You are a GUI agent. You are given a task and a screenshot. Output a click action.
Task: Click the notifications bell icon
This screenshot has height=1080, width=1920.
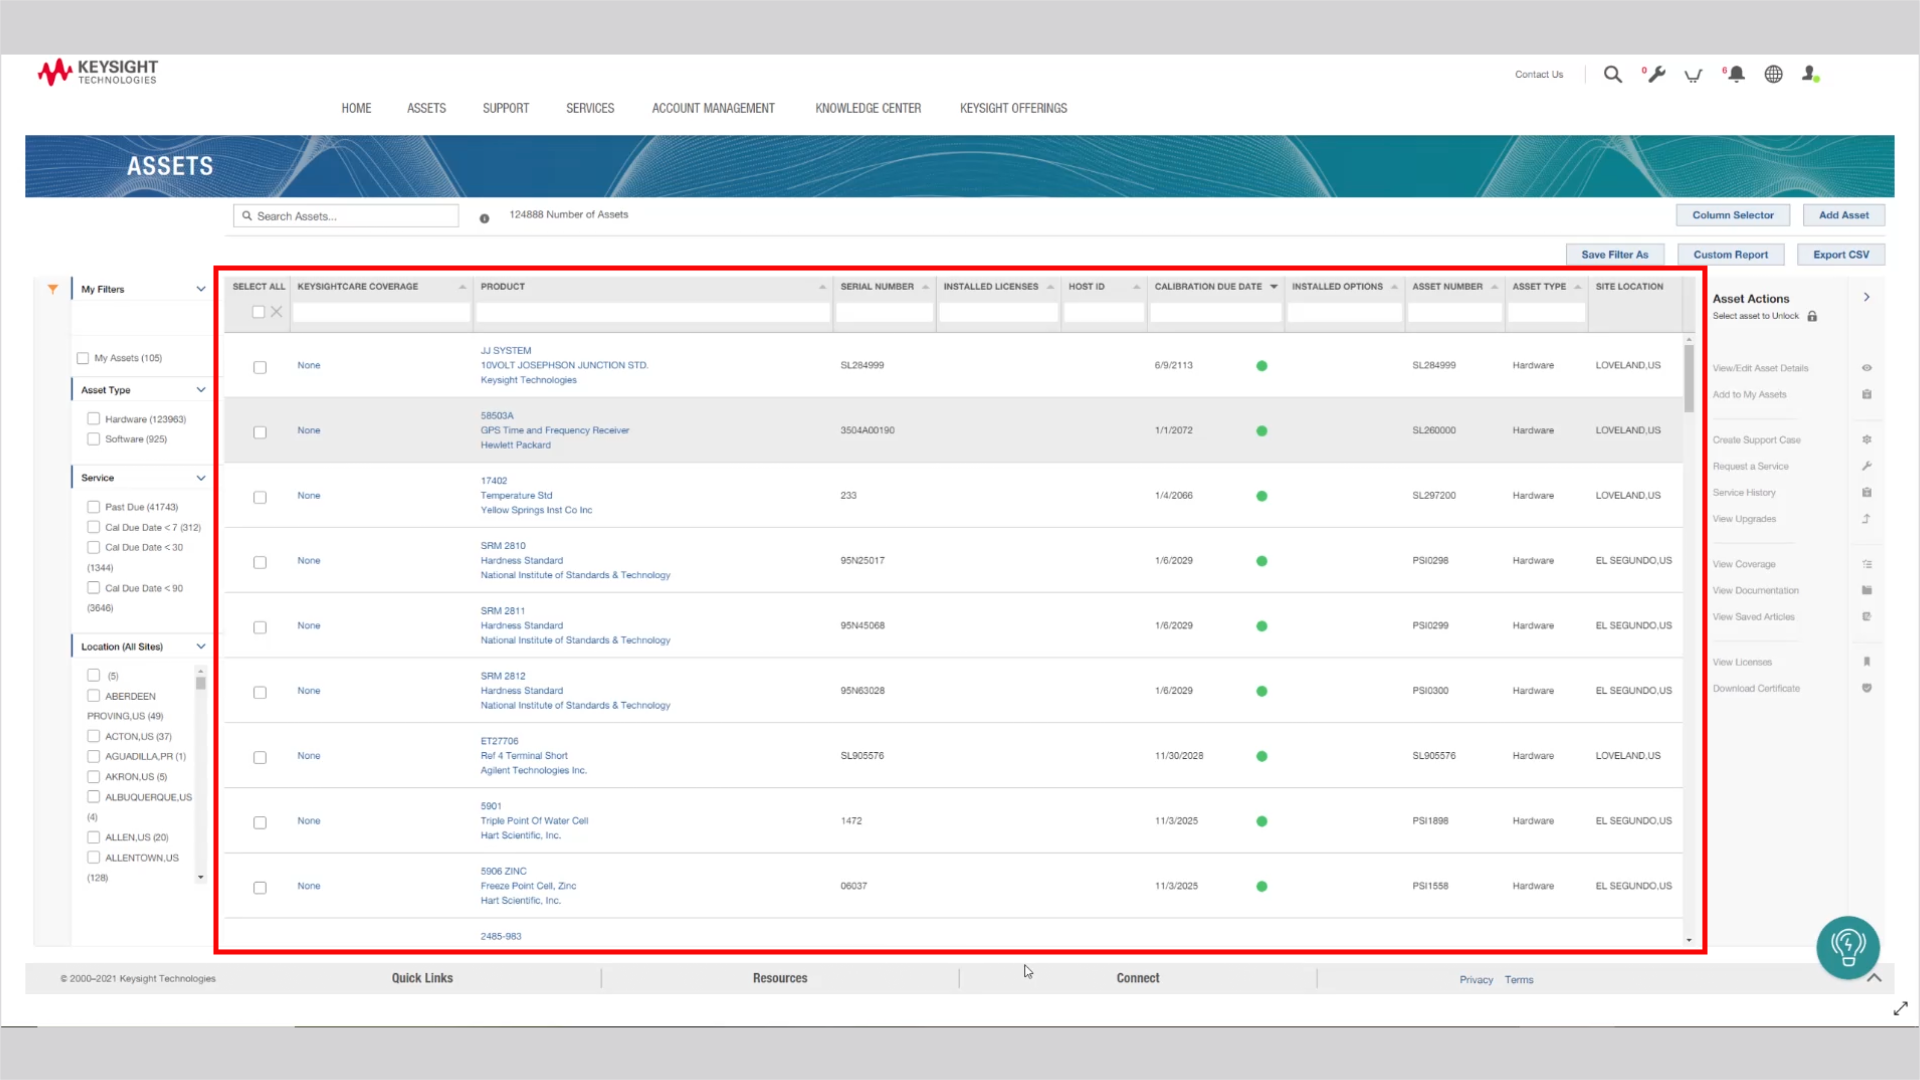(1736, 74)
